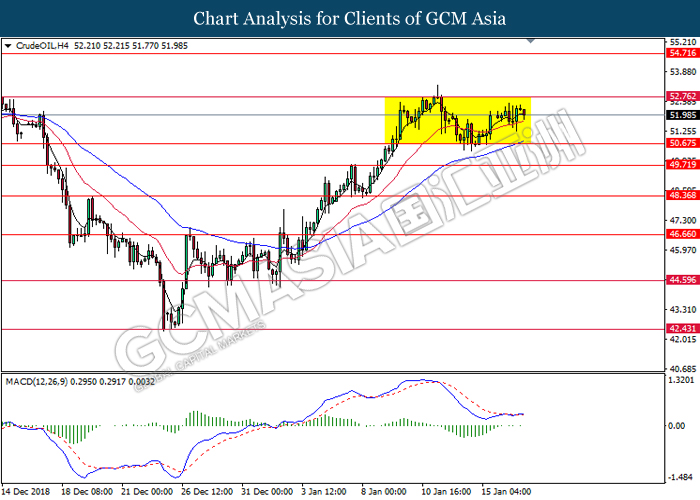Click the 26 Dec 12:00 time label

(207, 492)
